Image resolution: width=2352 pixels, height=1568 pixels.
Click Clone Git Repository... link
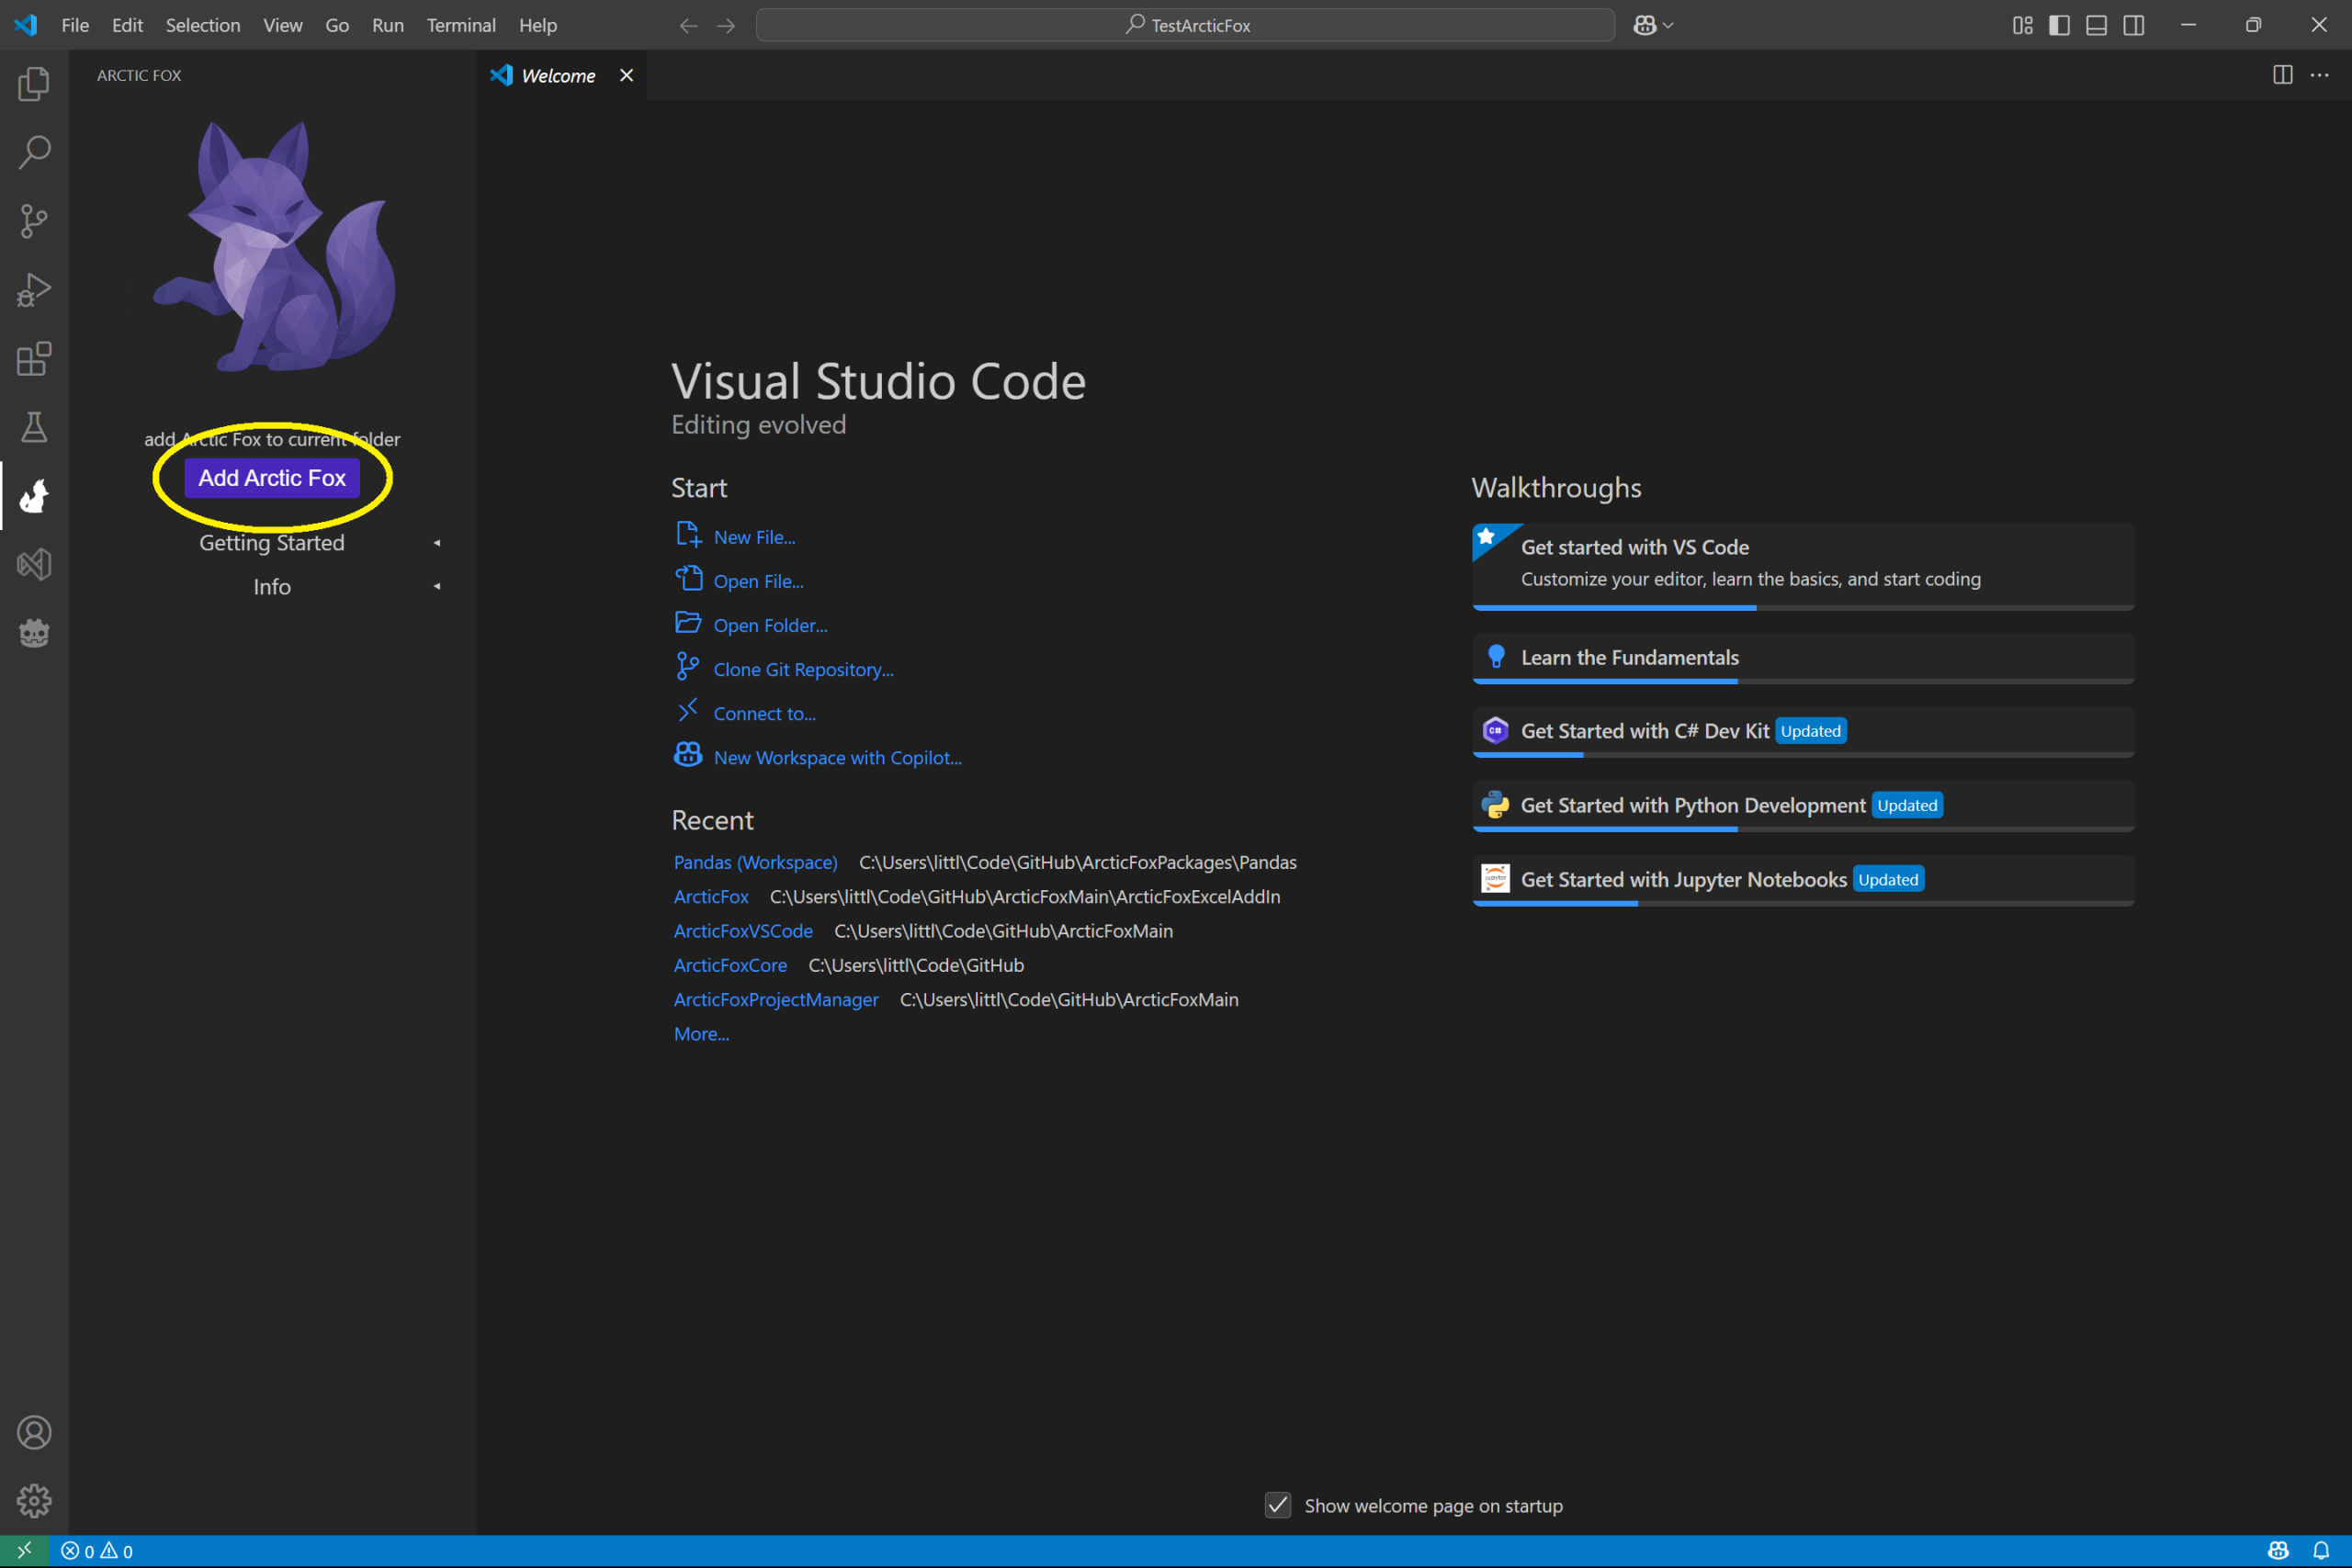pyautogui.click(x=804, y=669)
